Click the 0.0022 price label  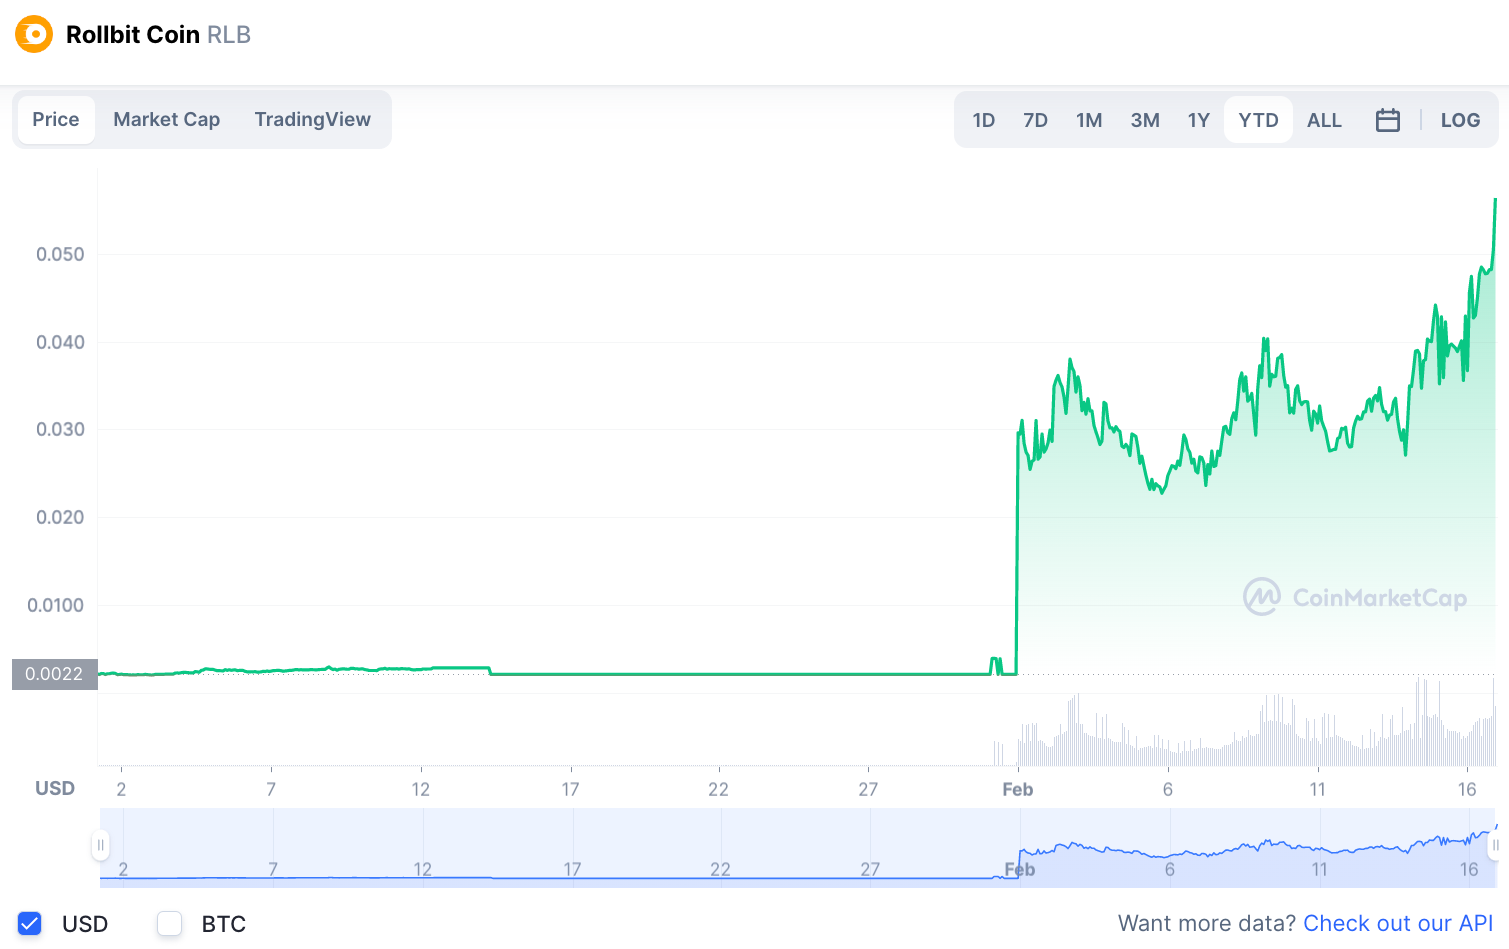click(55, 674)
